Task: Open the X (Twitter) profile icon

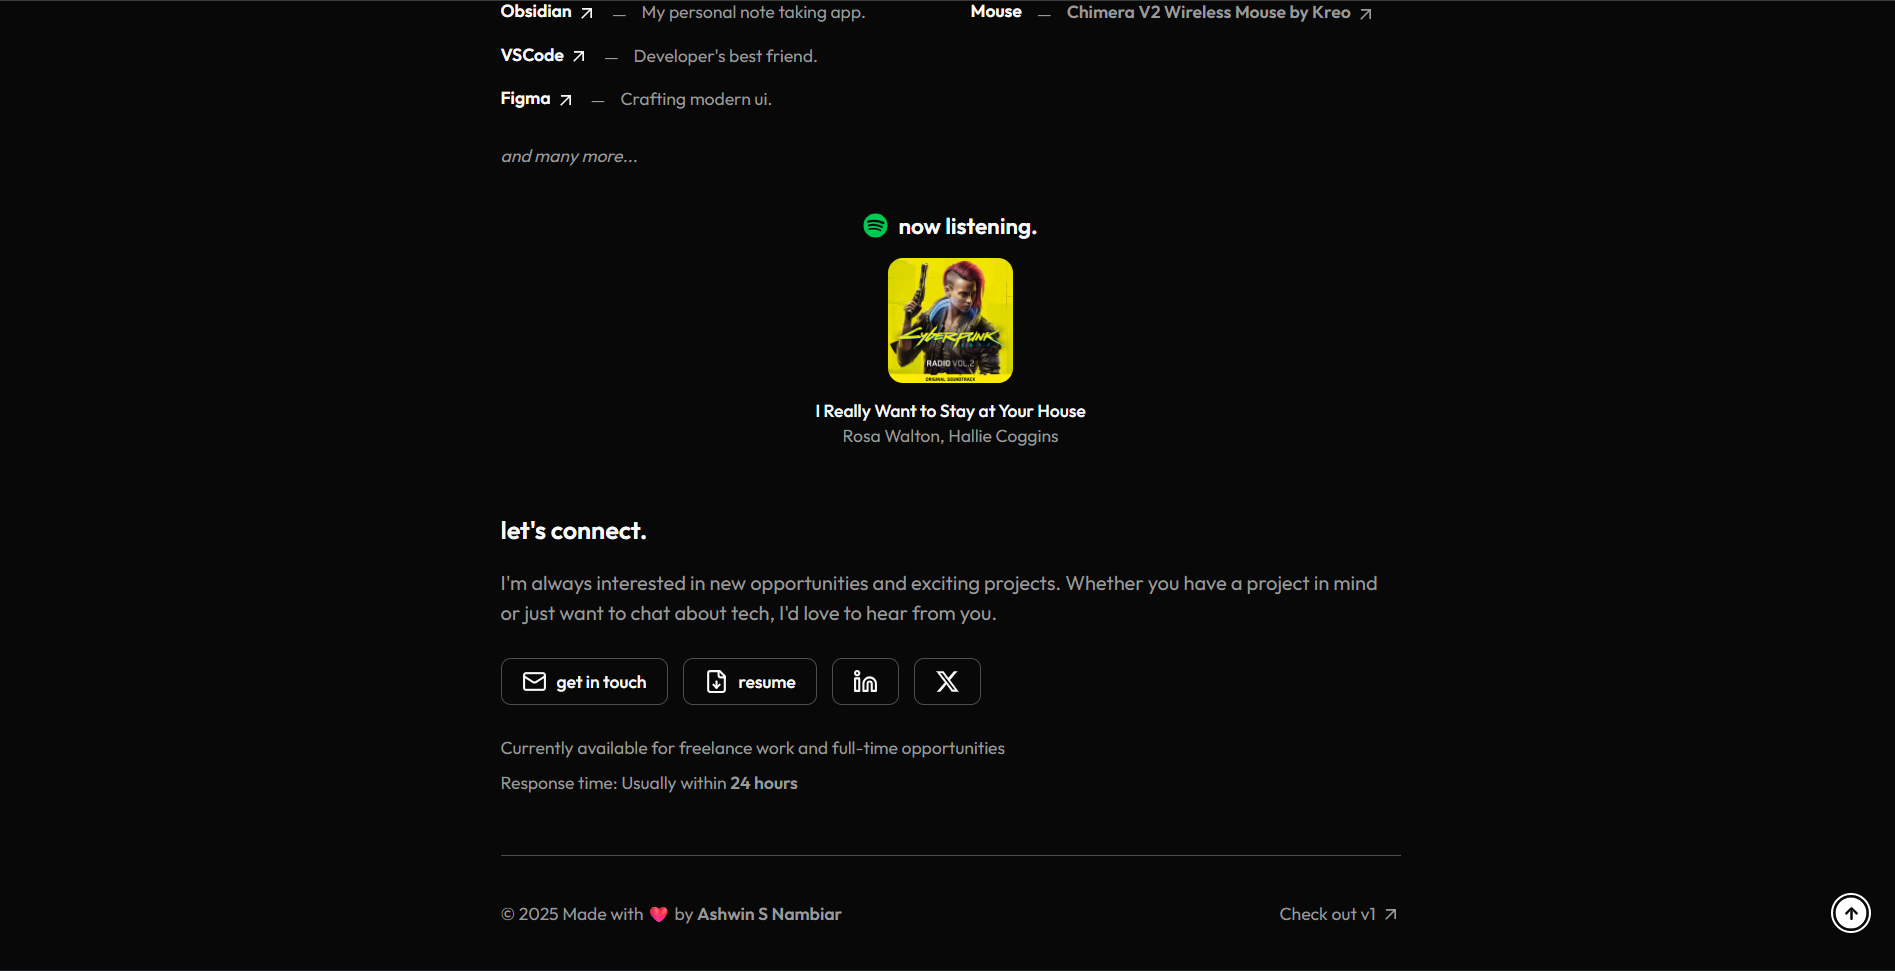Action: 947,682
